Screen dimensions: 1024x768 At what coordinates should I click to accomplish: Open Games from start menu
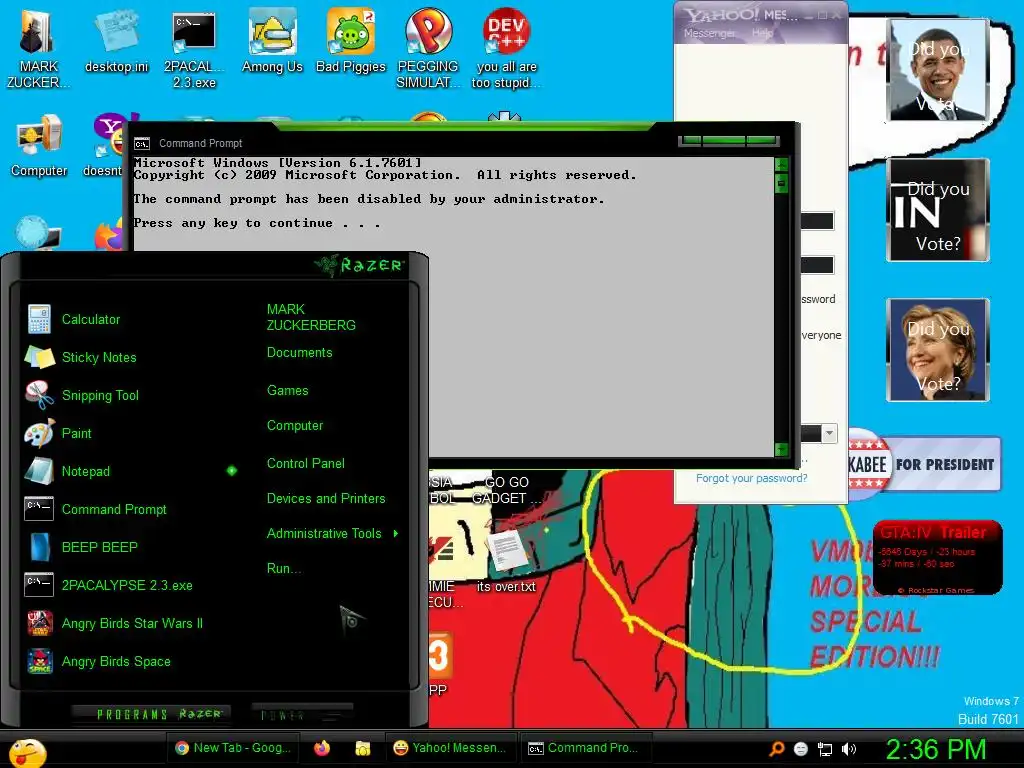287,391
